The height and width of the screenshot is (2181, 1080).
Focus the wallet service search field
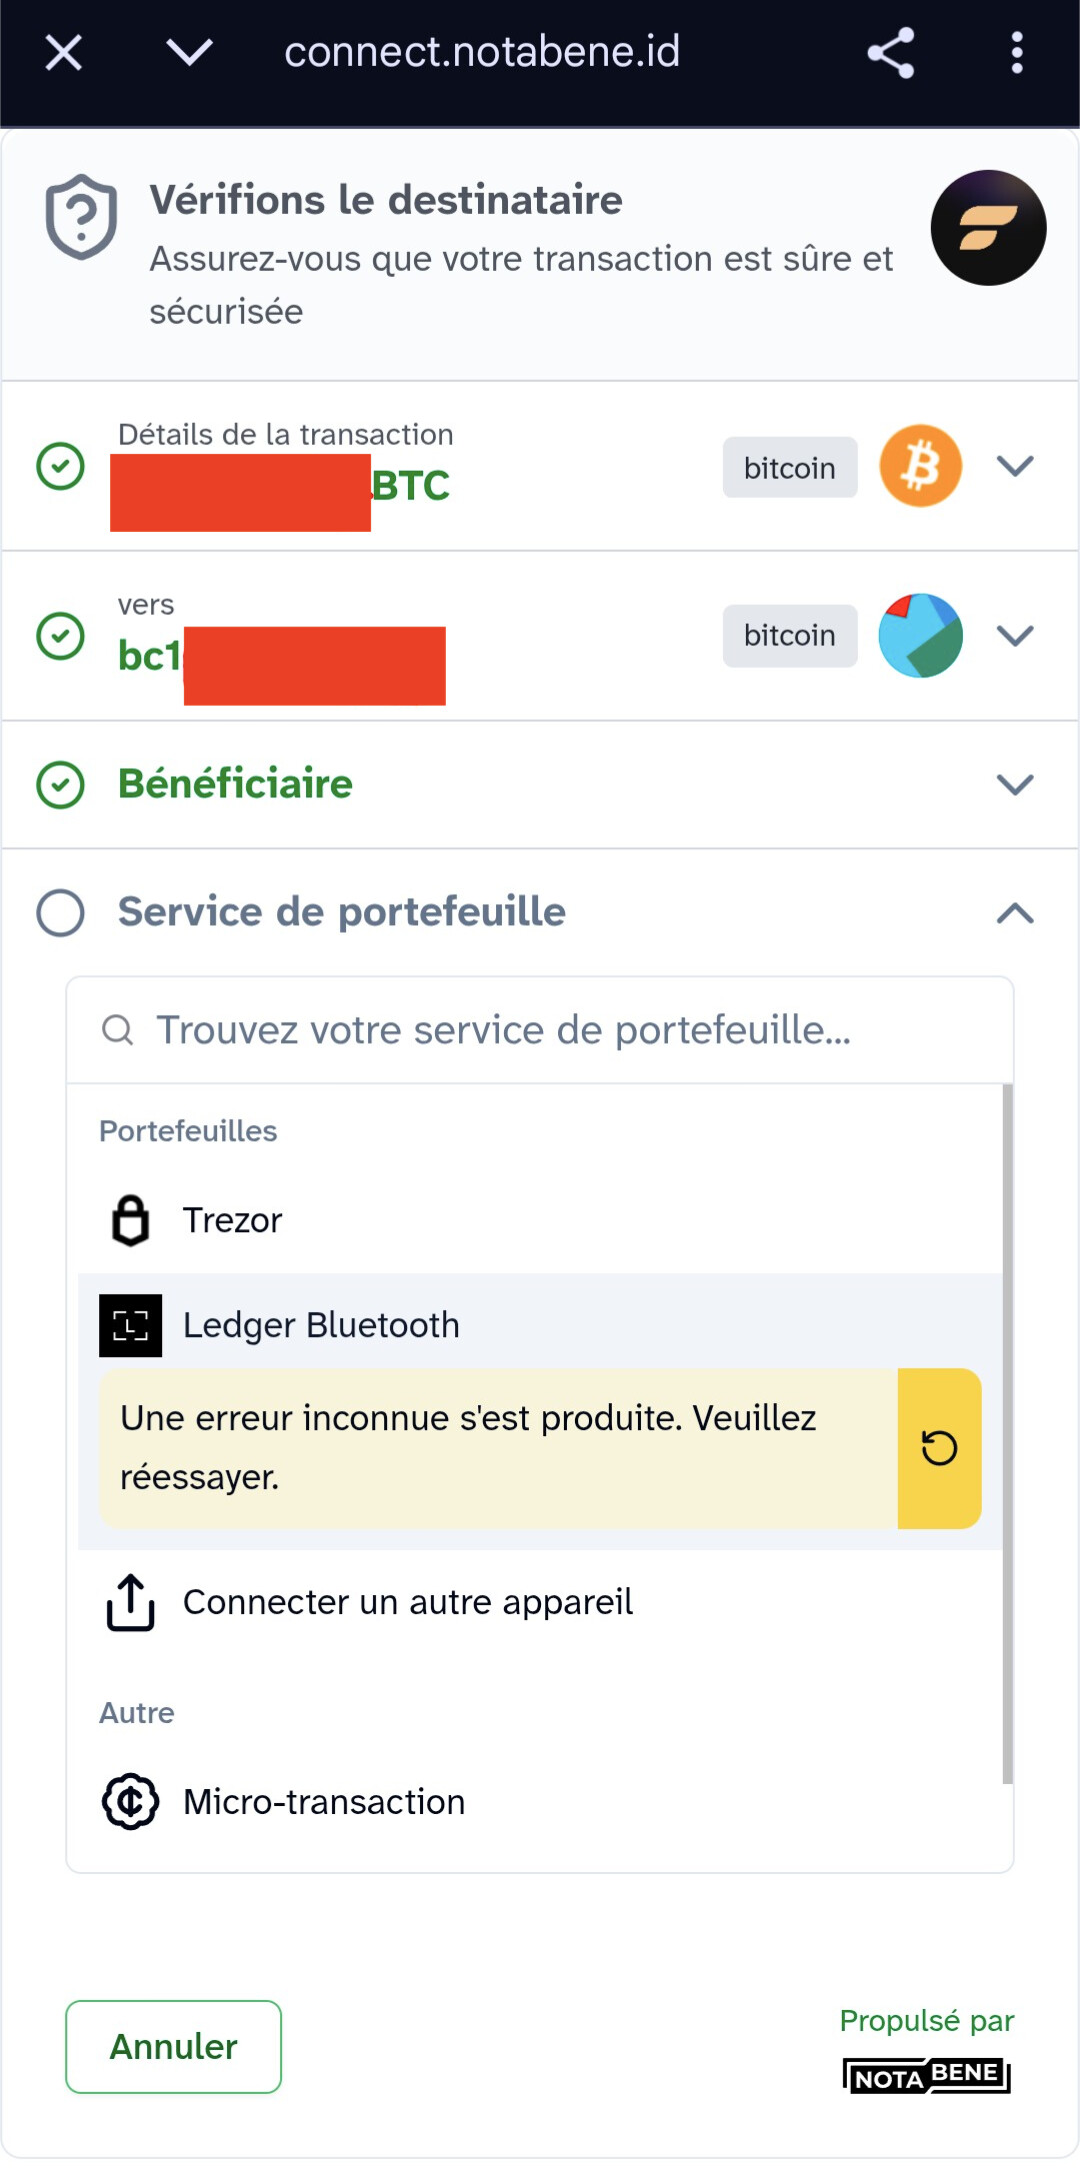[540, 1030]
